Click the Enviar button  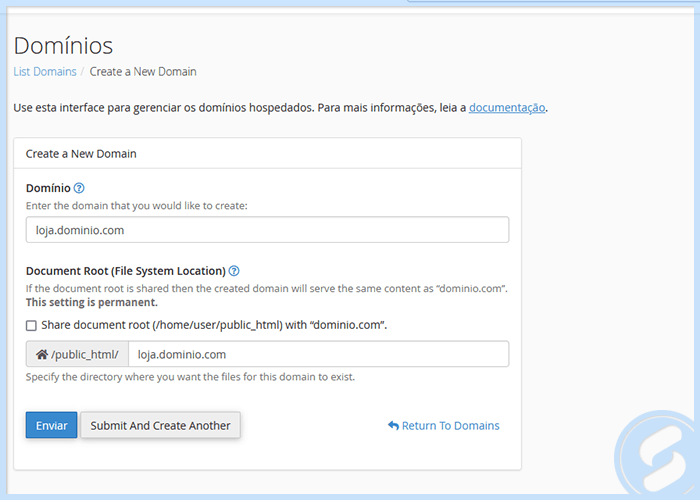[x=51, y=425]
